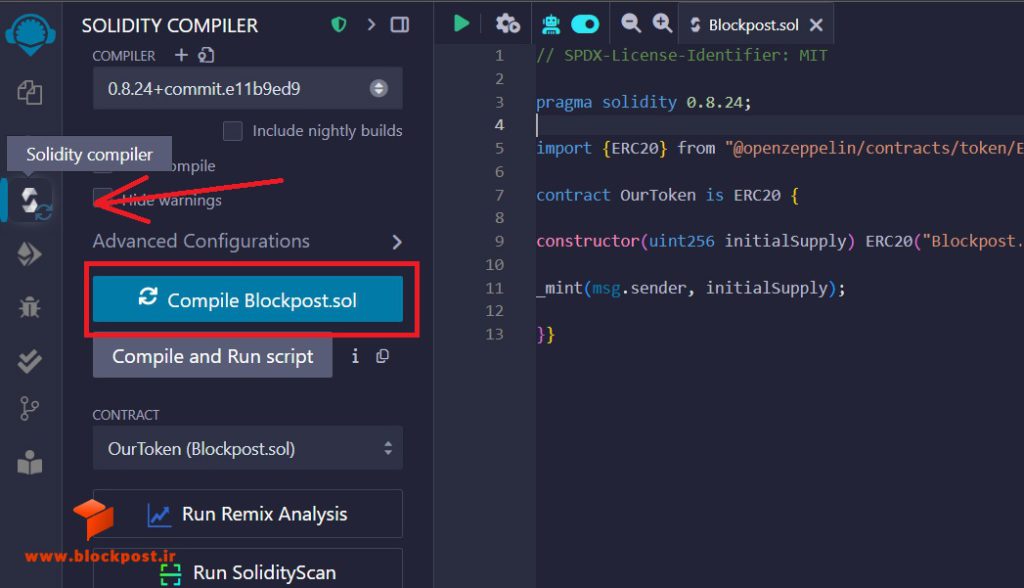
Task: Switch to the Blockpost.sol editor tab
Action: [x=756, y=25]
